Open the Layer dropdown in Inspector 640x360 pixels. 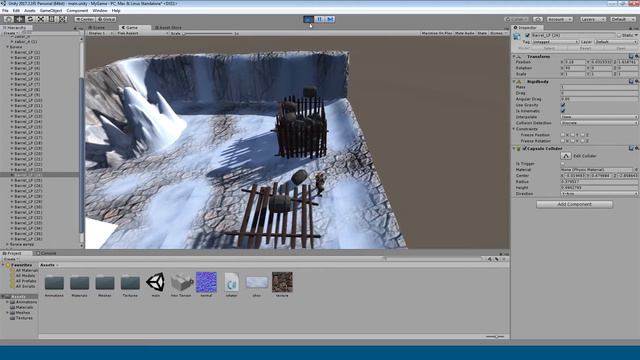(616, 42)
